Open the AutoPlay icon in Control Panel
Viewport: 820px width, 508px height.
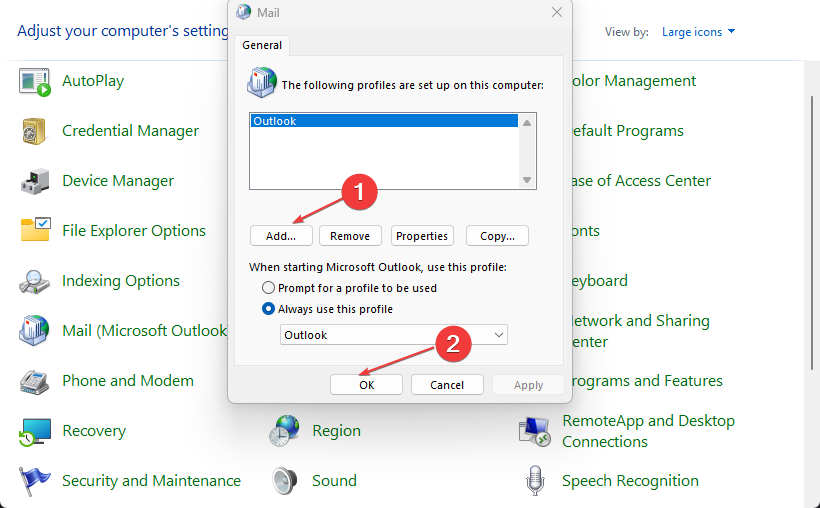(x=35, y=82)
